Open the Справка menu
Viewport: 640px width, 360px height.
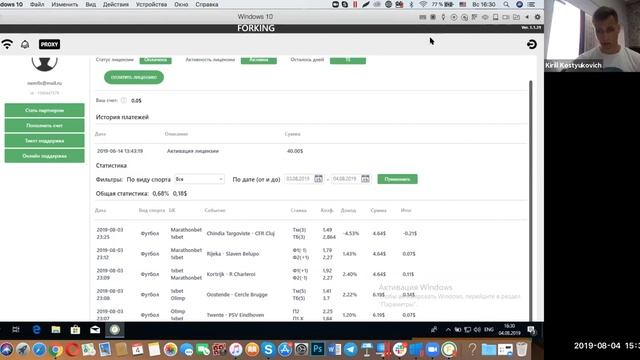point(207,4)
